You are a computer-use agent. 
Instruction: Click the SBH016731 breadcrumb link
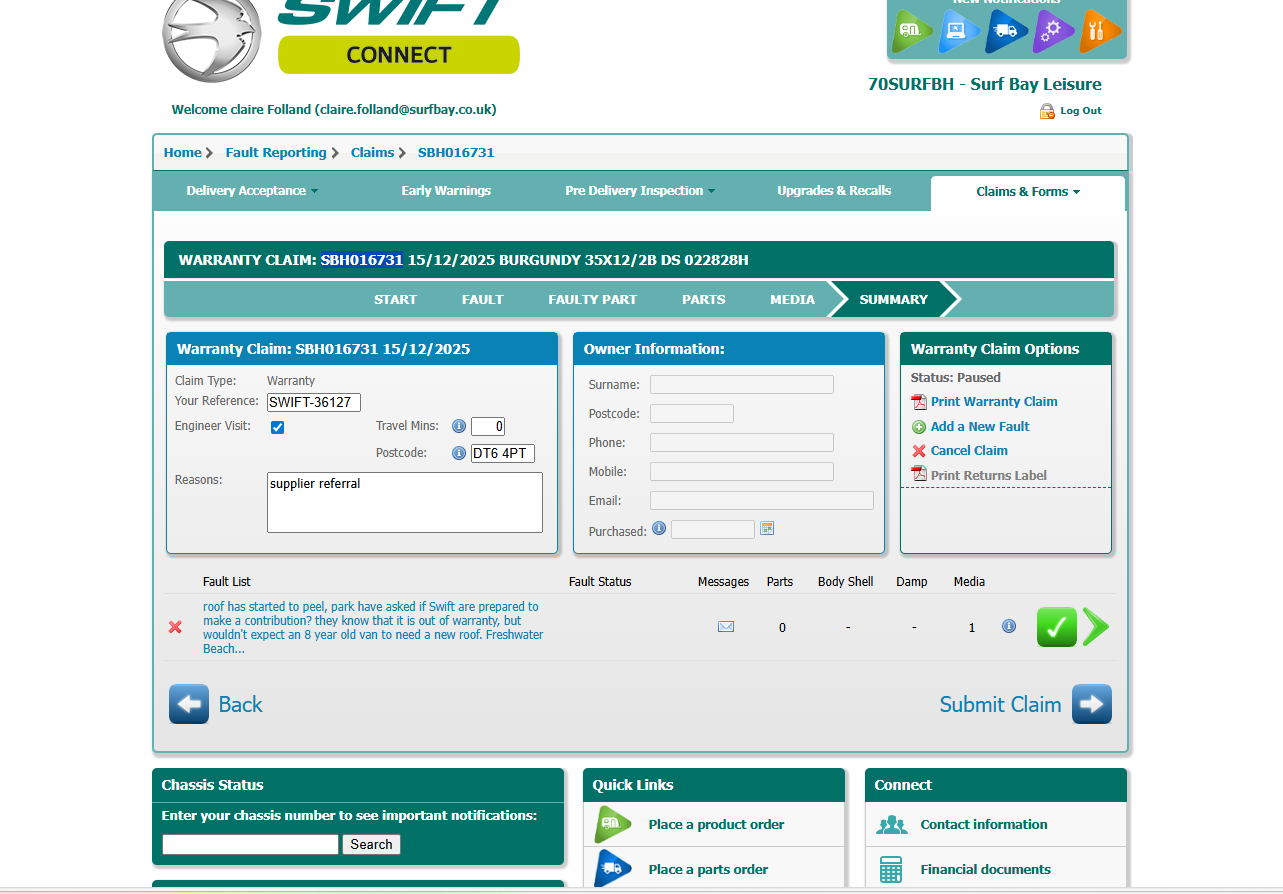(x=456, y=153)
